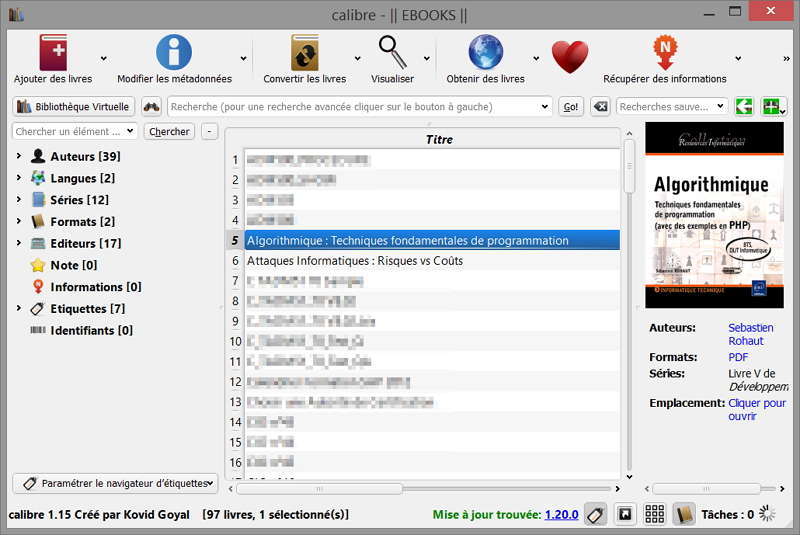This screenshot has height=535, width=800.
Task: Open Modifier les métadonnées info icon
Action: click(x=173, y=52)
